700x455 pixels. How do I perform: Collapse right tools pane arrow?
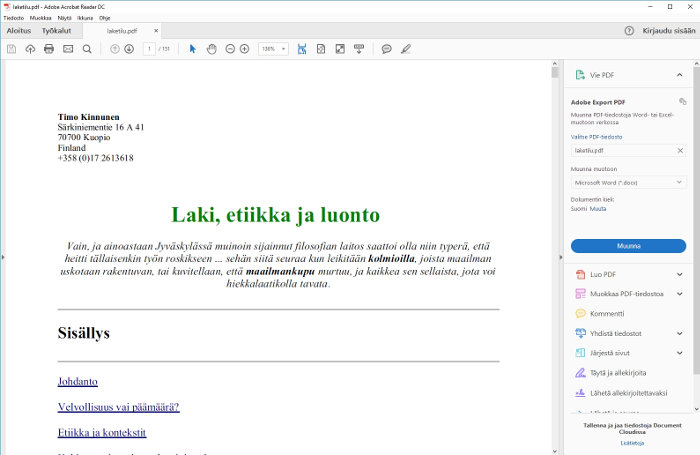coord(561,257)
